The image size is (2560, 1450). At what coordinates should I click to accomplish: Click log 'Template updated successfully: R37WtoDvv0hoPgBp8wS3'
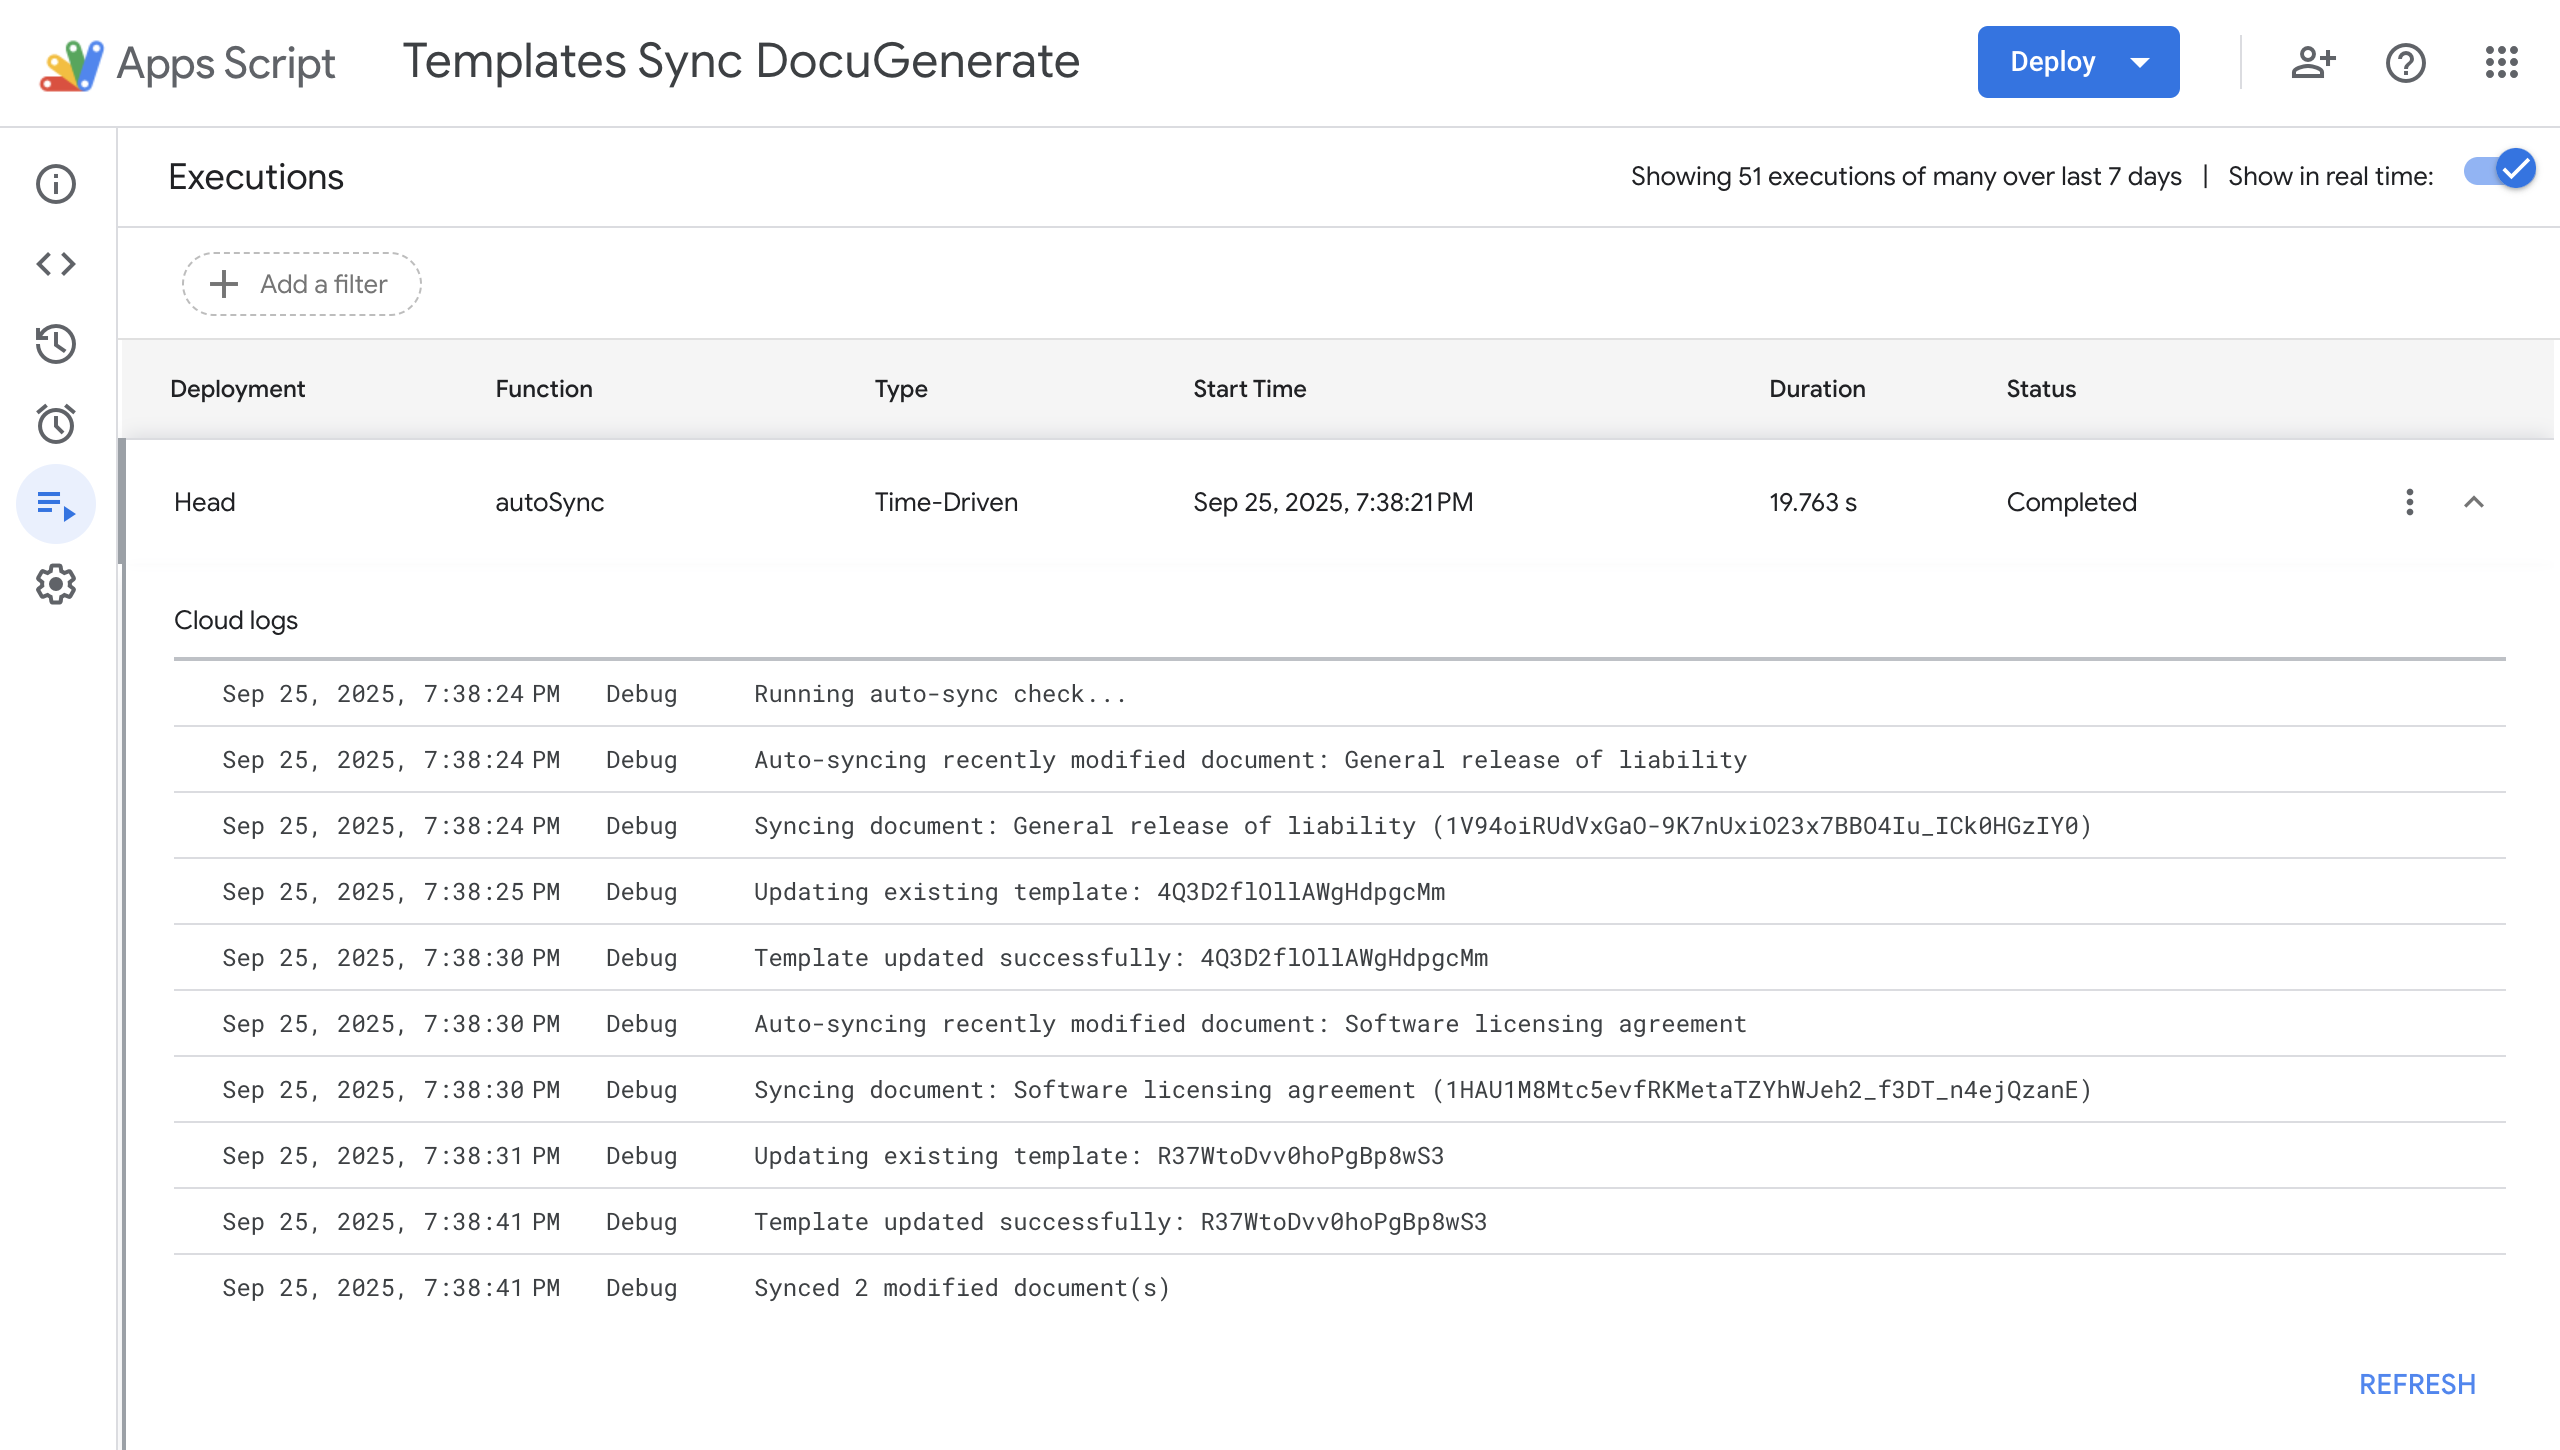pos(1339,1222)
